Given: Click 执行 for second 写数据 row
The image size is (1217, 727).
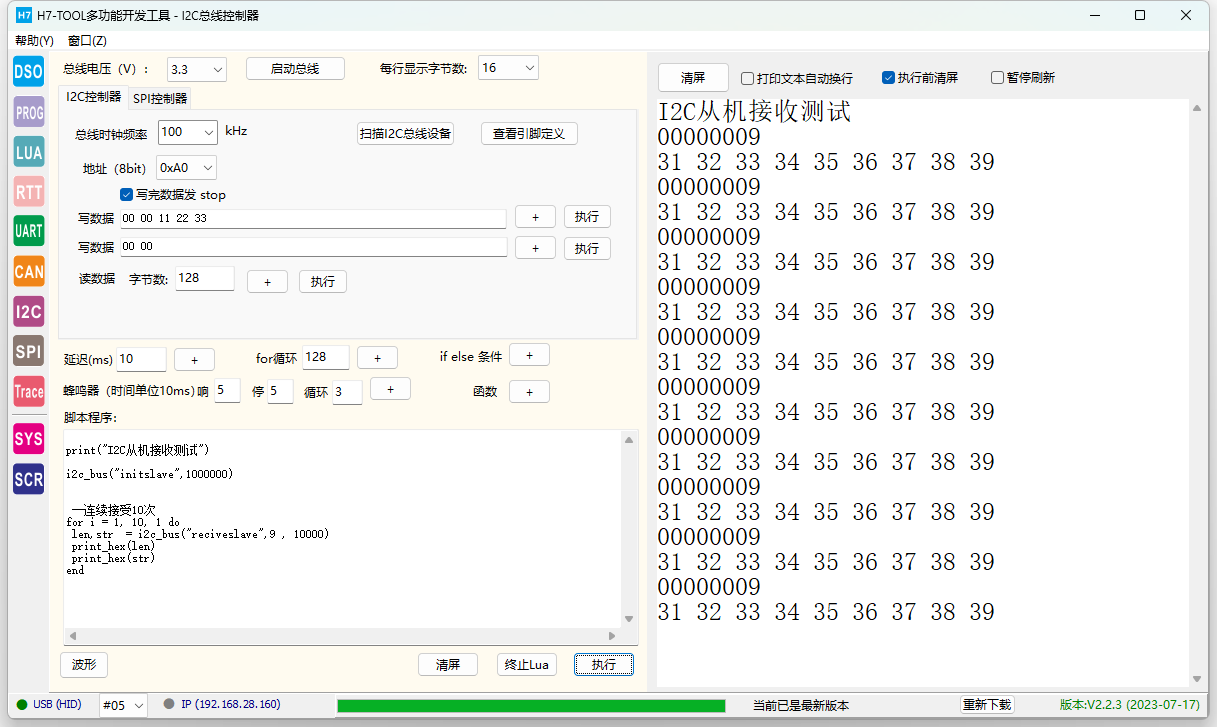Looking at the screenshot, I should (587, 248).
